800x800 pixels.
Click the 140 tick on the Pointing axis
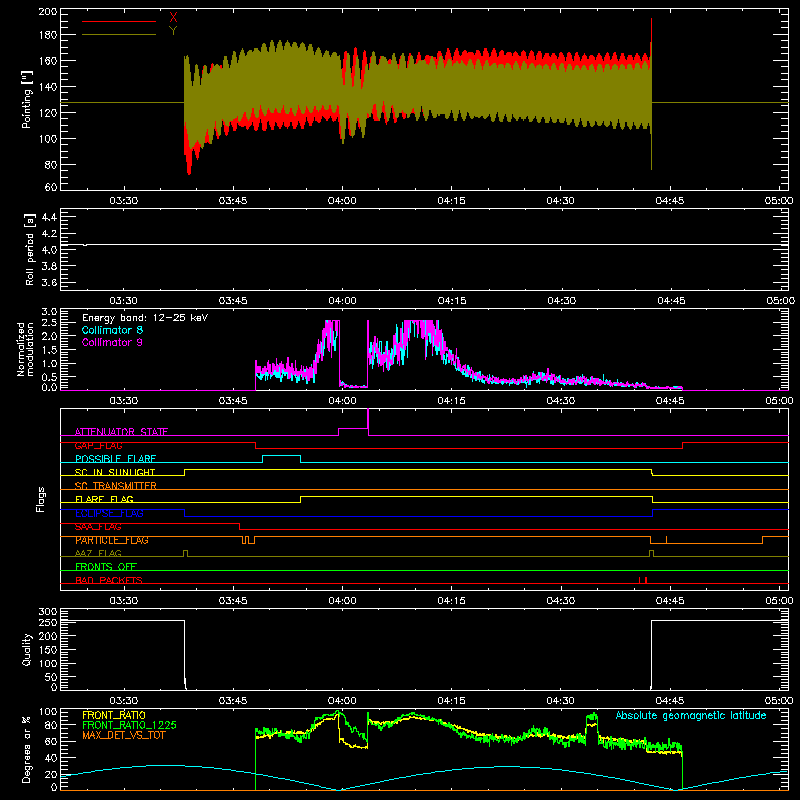click(x=48, y=87)
